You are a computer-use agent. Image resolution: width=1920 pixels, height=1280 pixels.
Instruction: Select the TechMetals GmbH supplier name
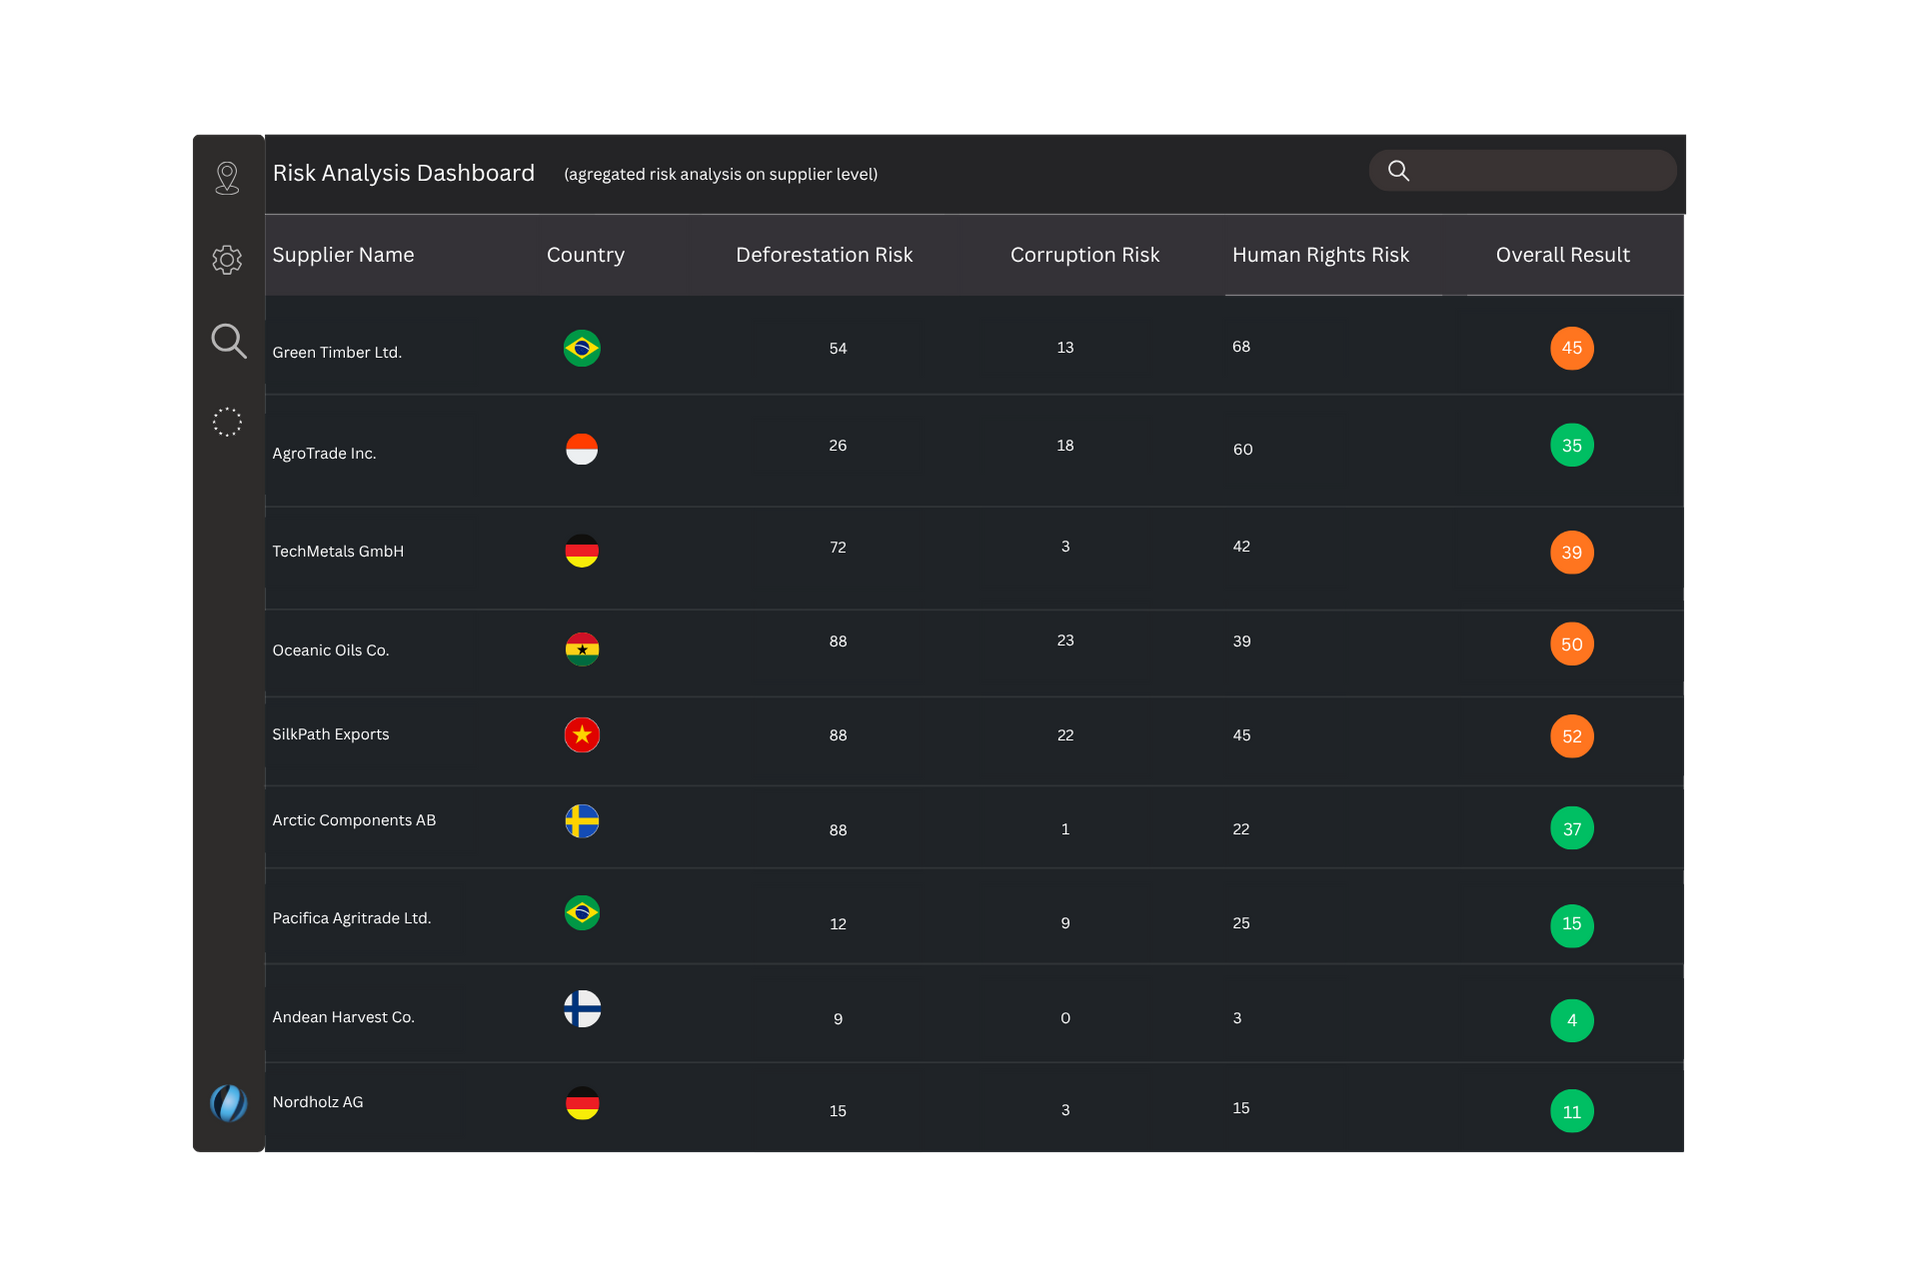click(338, 551)
